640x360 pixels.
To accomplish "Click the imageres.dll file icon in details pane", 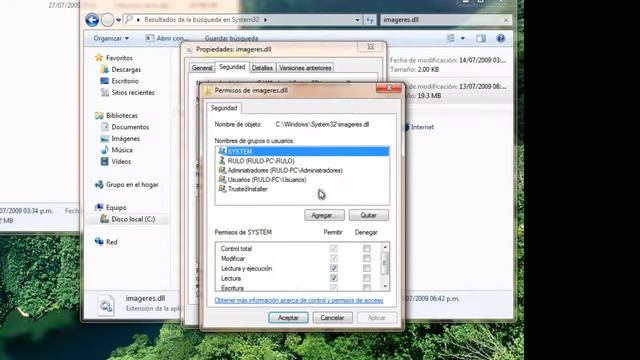I will point(106,305).
